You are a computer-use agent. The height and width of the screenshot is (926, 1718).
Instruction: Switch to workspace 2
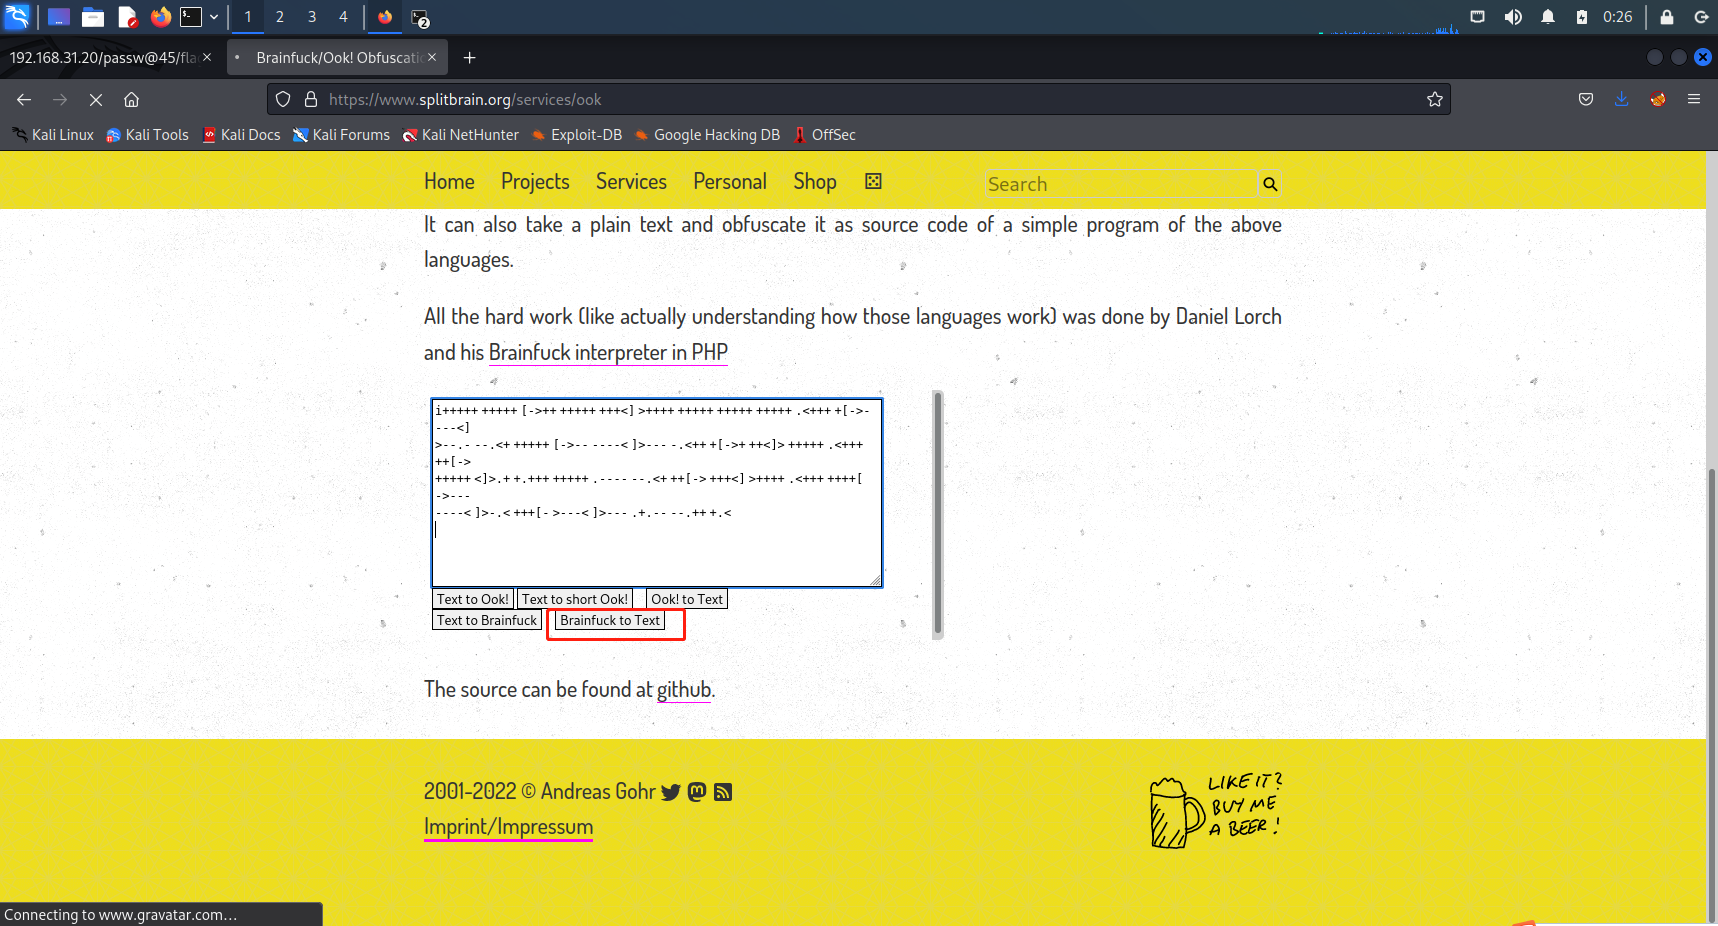click(x=280, y=17)
